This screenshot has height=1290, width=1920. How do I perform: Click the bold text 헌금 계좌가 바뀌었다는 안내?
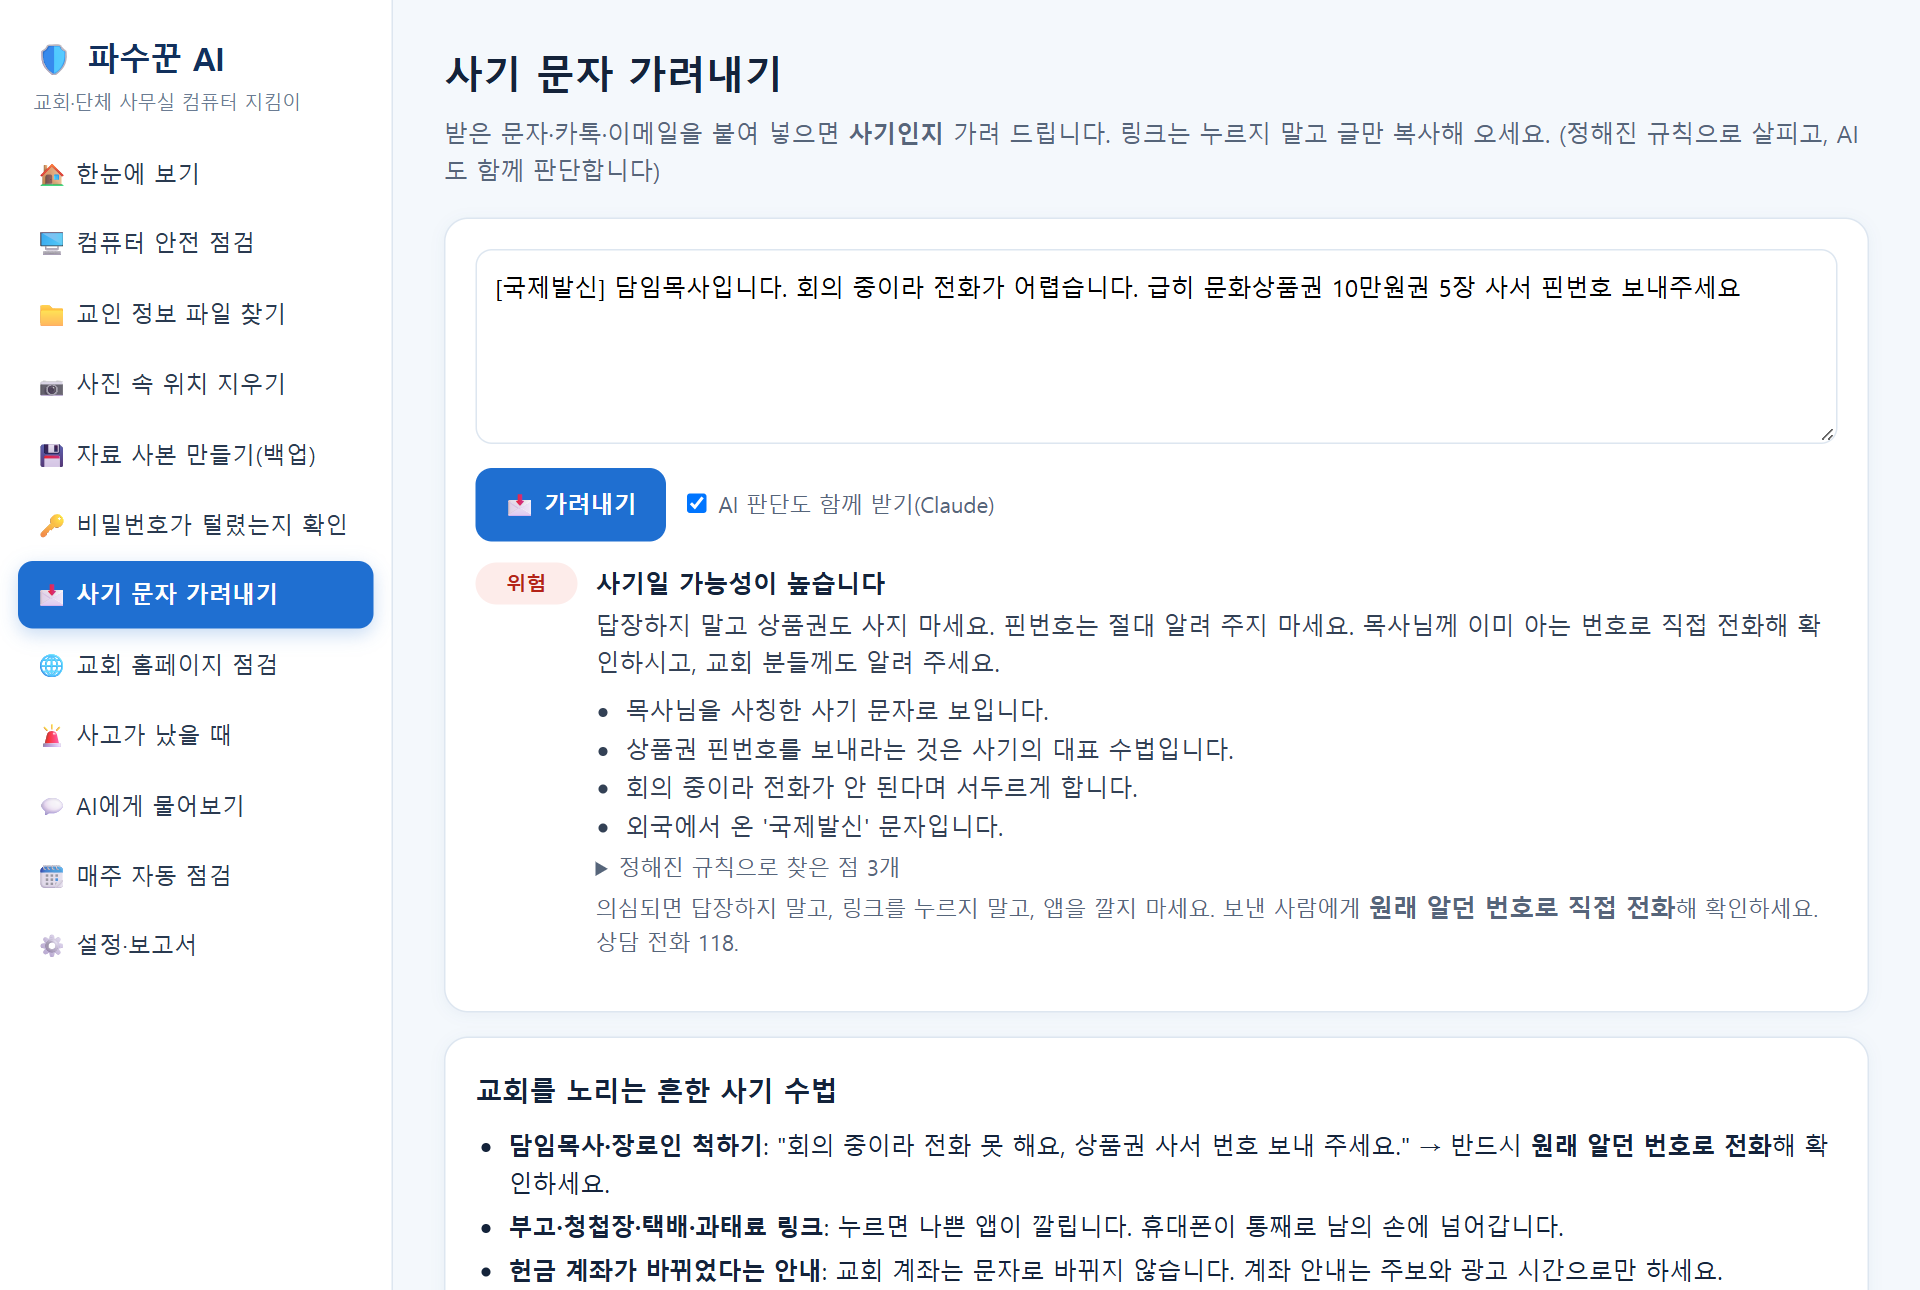pyautogui.click(x=664, y=1271)
